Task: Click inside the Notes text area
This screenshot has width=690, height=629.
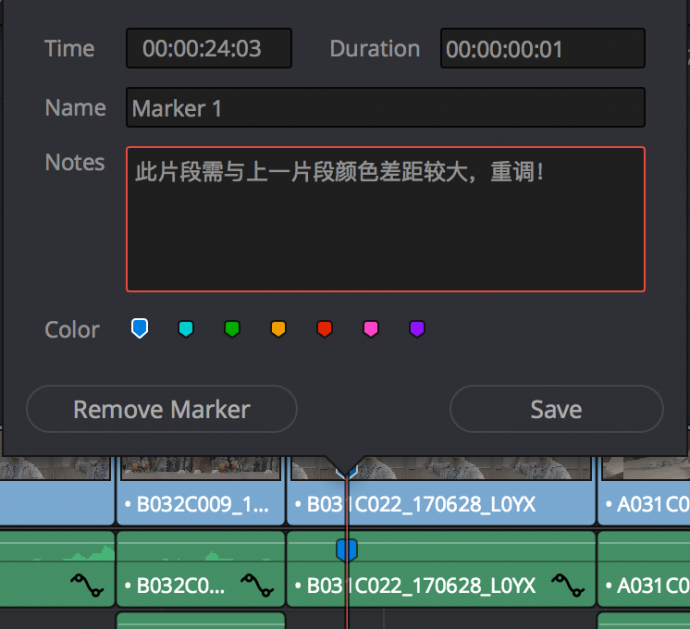Action: coord(385,218)
